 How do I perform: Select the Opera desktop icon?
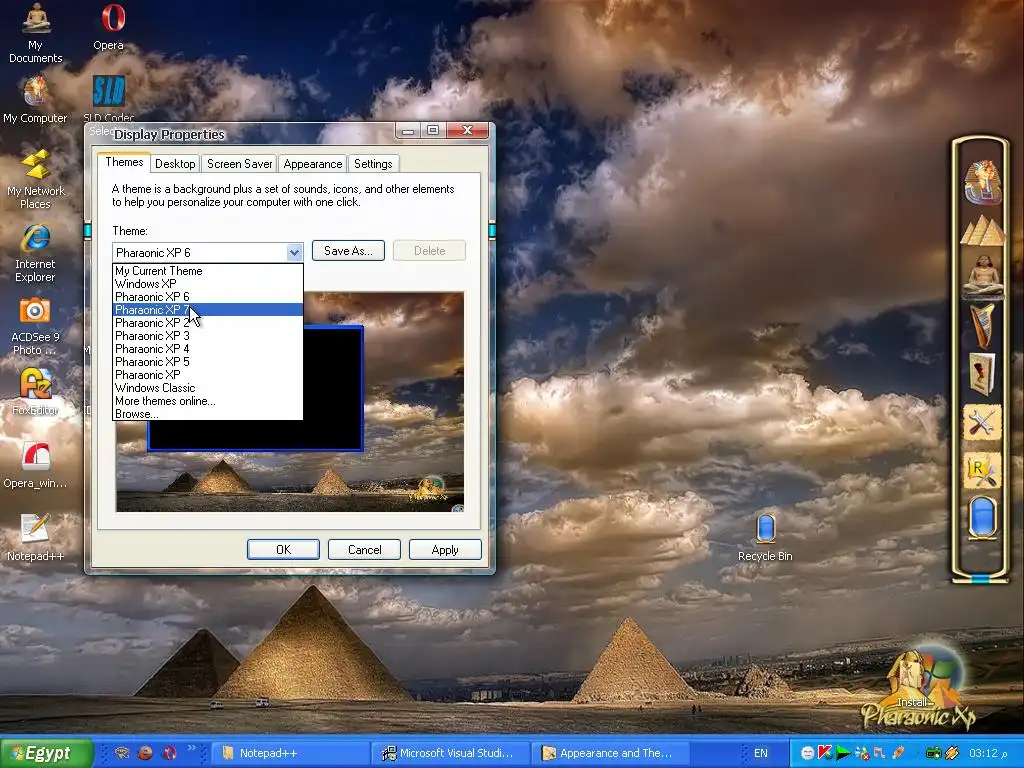[108, 27]
